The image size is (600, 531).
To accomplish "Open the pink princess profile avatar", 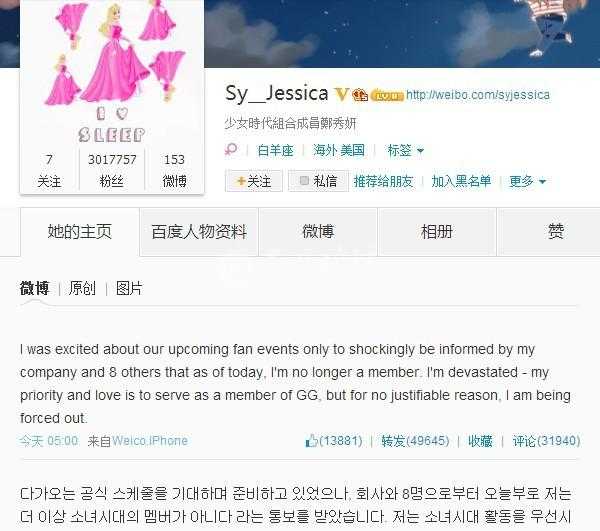I will coord(112,72).
